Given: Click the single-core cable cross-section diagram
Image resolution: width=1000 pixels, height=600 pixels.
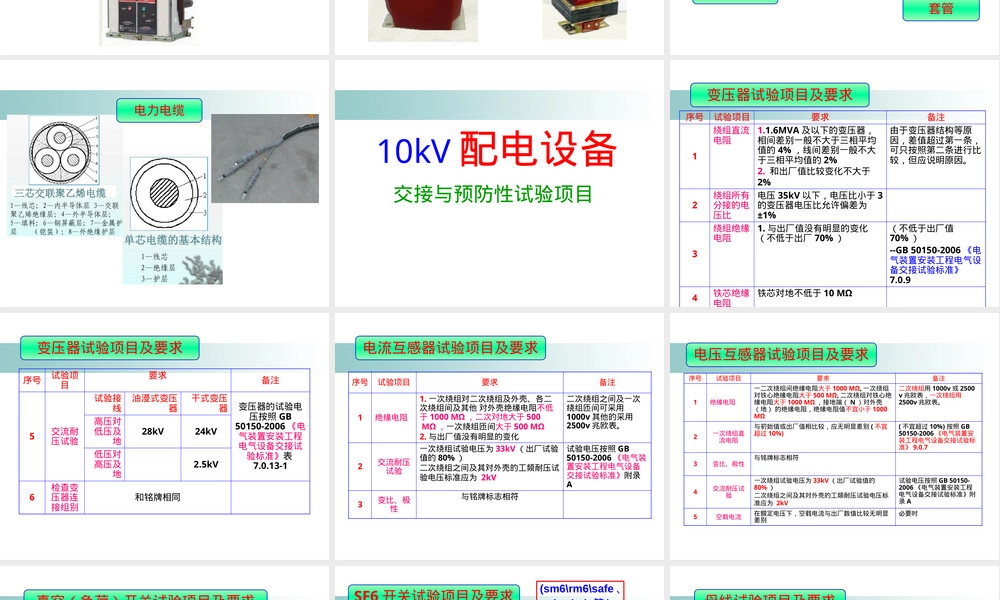Looking at the screenshot, I should pyautogui.click(x=168, y=193).
